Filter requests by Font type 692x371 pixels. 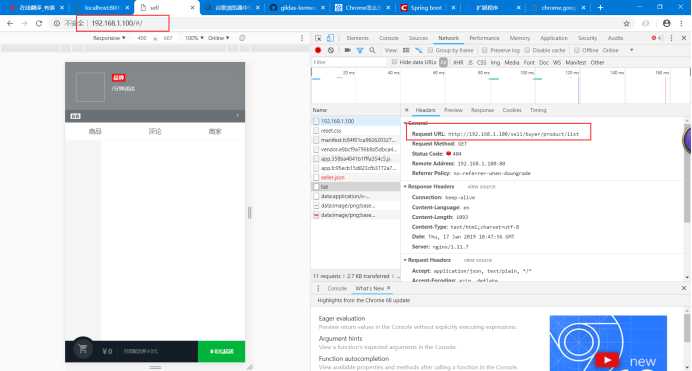click(x=529, y=63)
